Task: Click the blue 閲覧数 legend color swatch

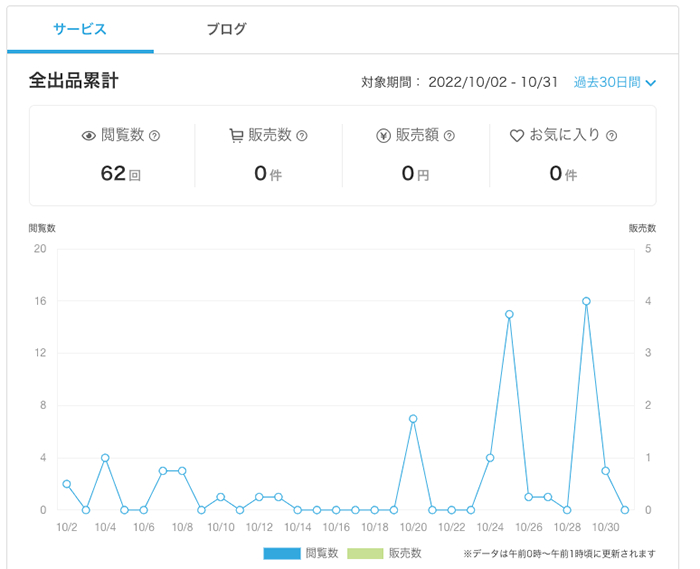Action: click(281, 552)
